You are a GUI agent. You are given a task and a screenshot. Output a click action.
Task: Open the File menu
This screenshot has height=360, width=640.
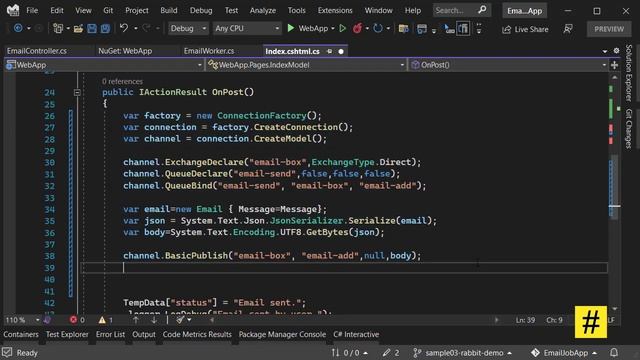point(32,11)
